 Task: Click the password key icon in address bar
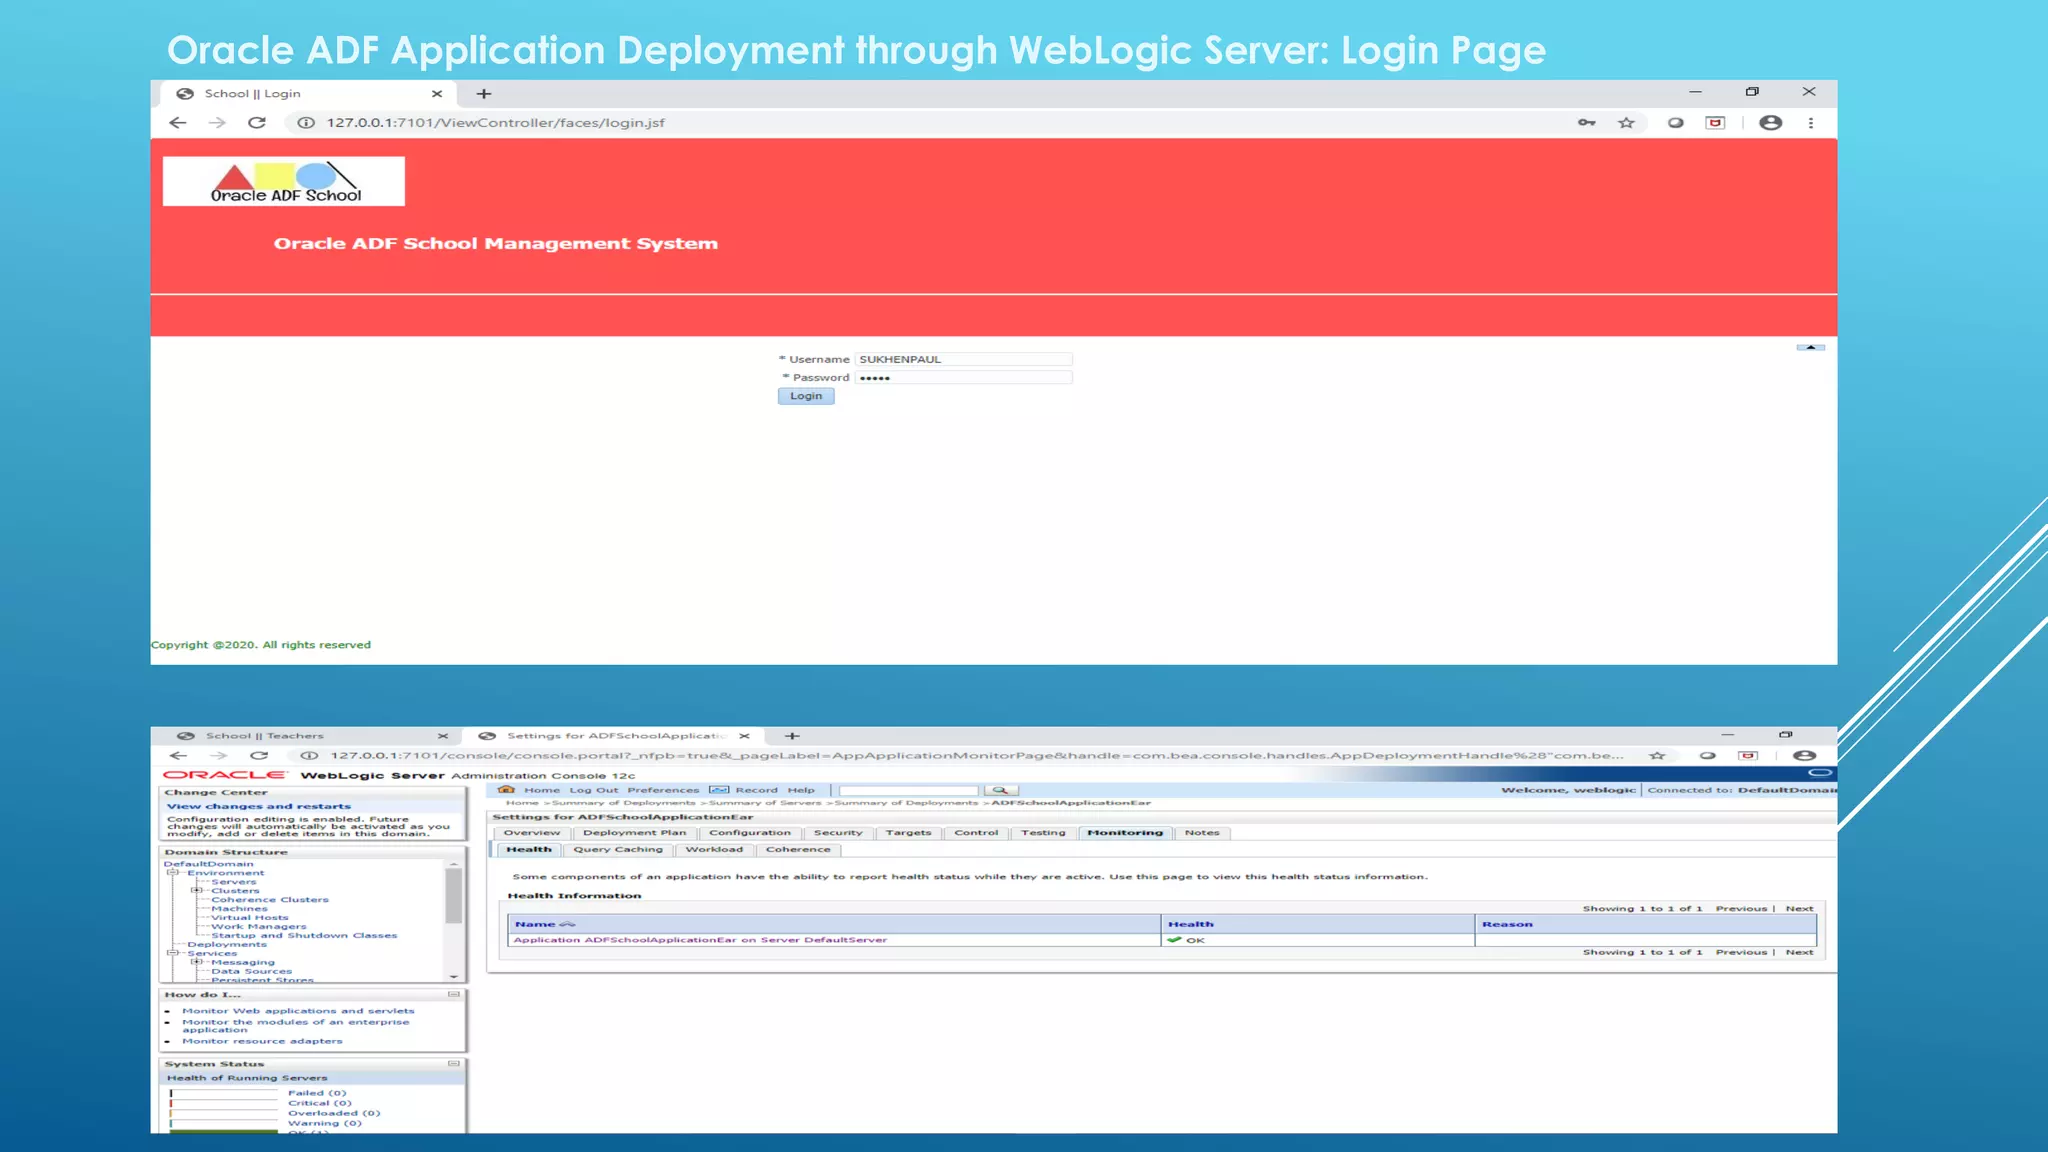click(1587, 123)
